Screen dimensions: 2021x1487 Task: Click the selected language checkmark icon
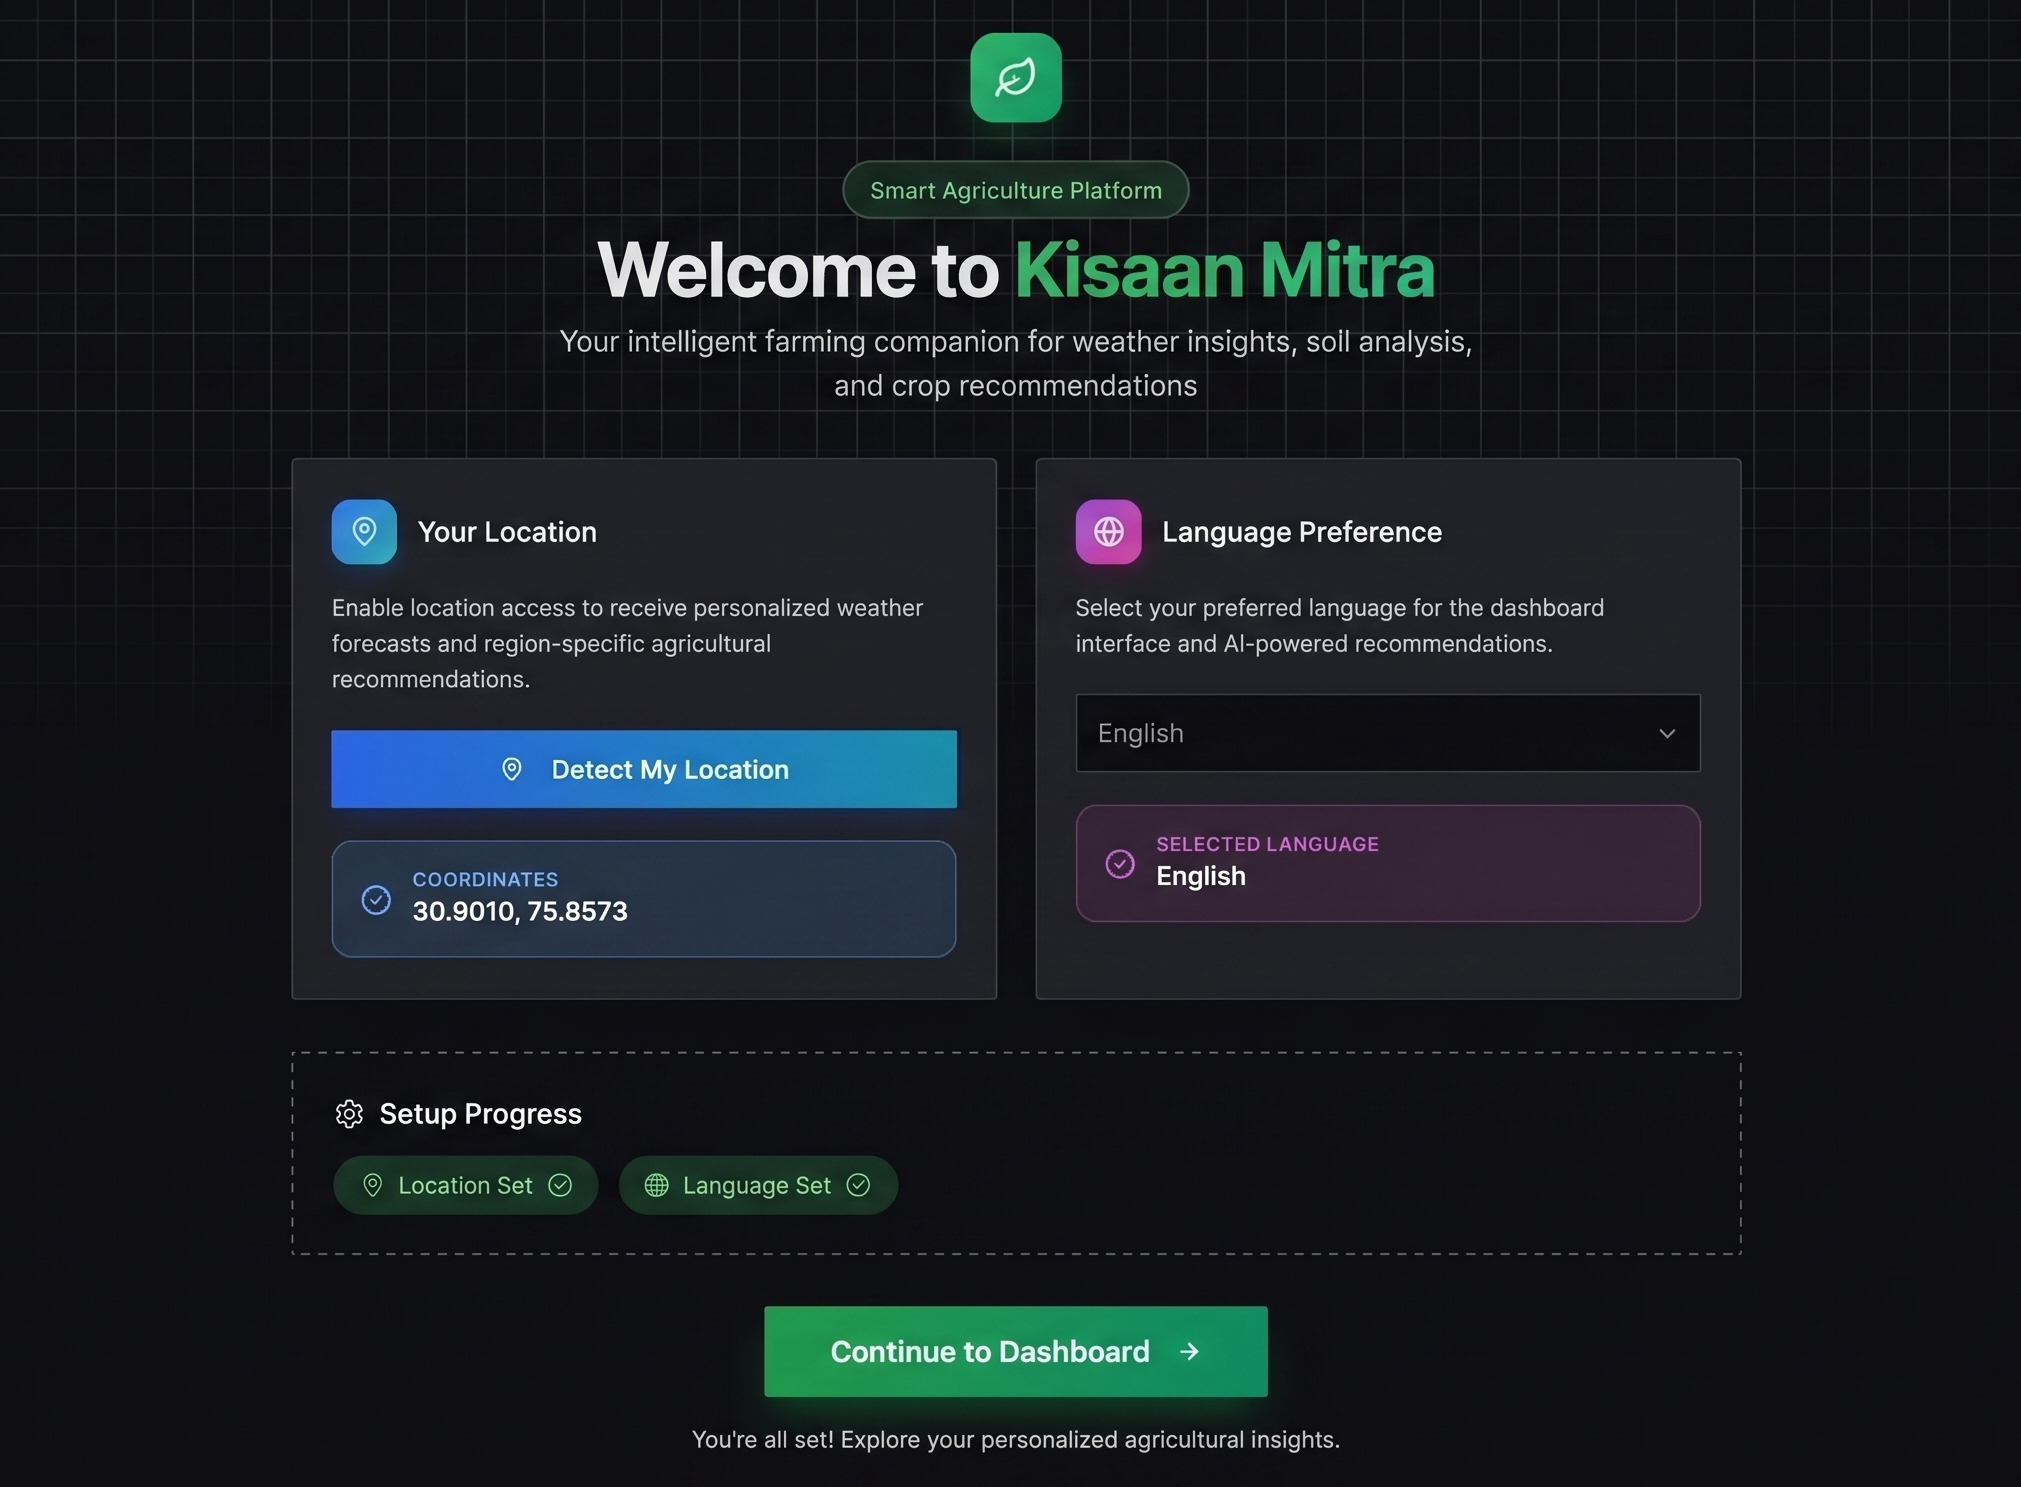(1120, 864)
